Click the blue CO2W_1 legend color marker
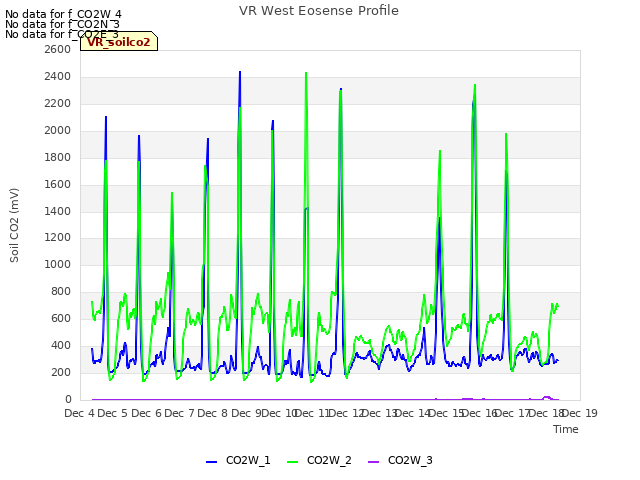Screen dimensions: 640x480 point(211,462)
